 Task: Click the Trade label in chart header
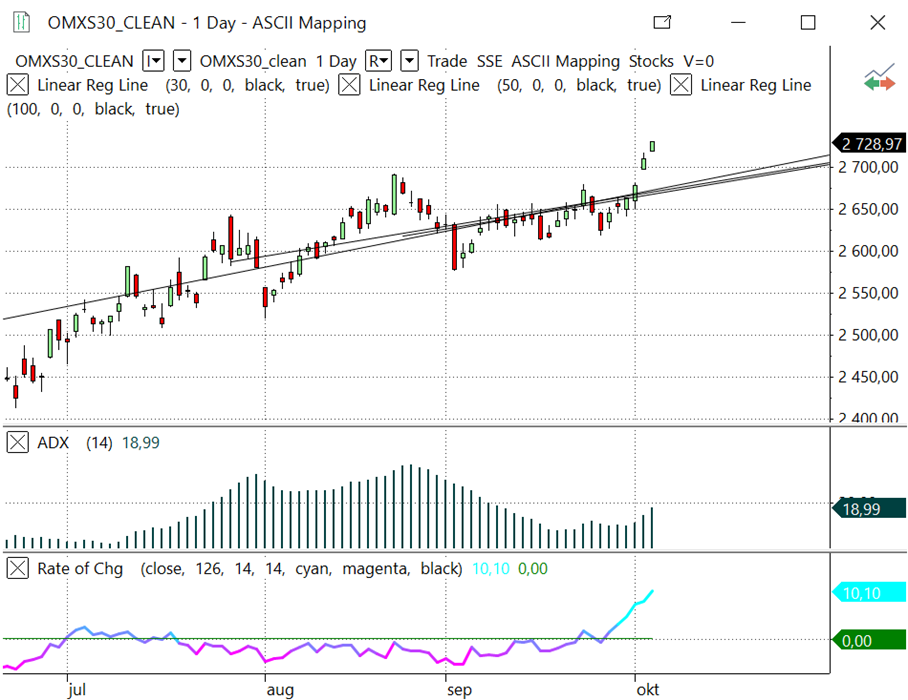tap(447, 62)
